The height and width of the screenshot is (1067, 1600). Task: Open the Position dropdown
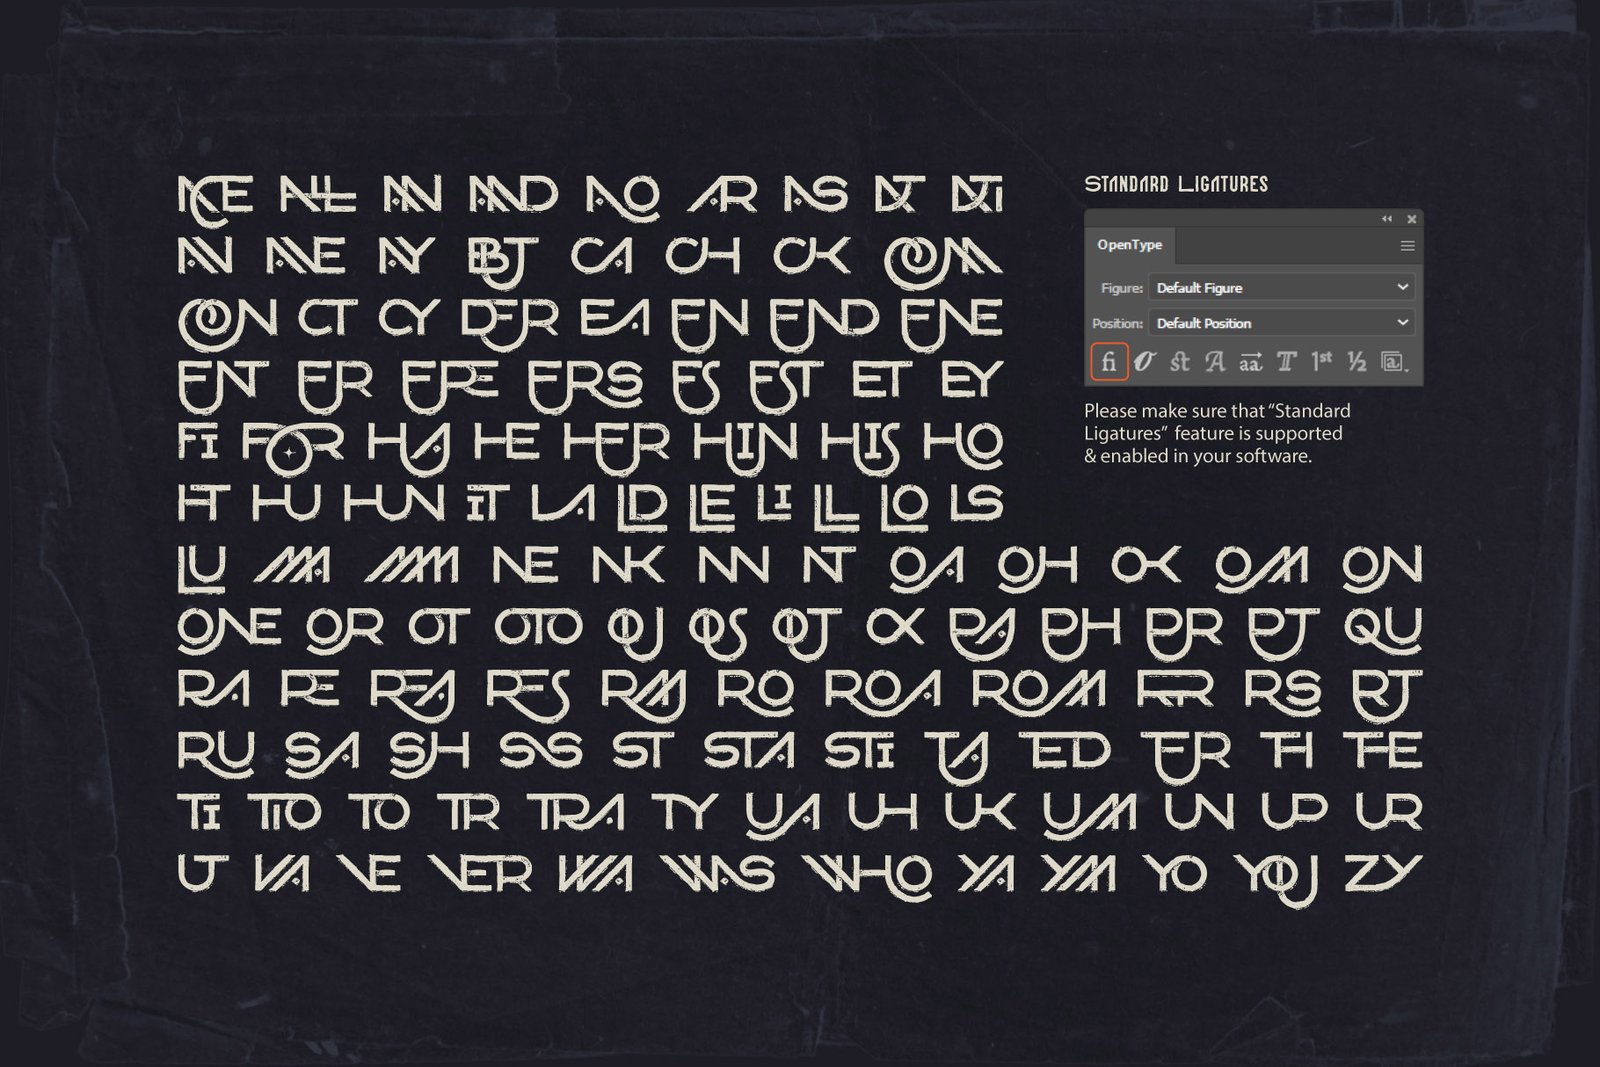click(x=1282, y=323)
